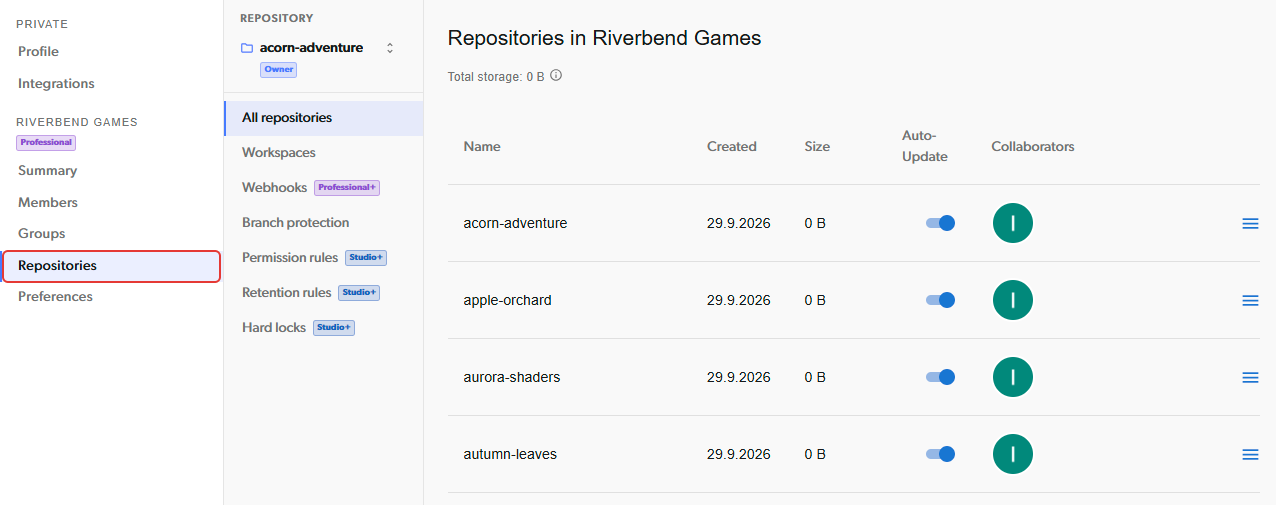This screenshot has width=1276, height=505.
Task: Click the 0 B size in aurora-shaders row
Action: click(815, 377)
